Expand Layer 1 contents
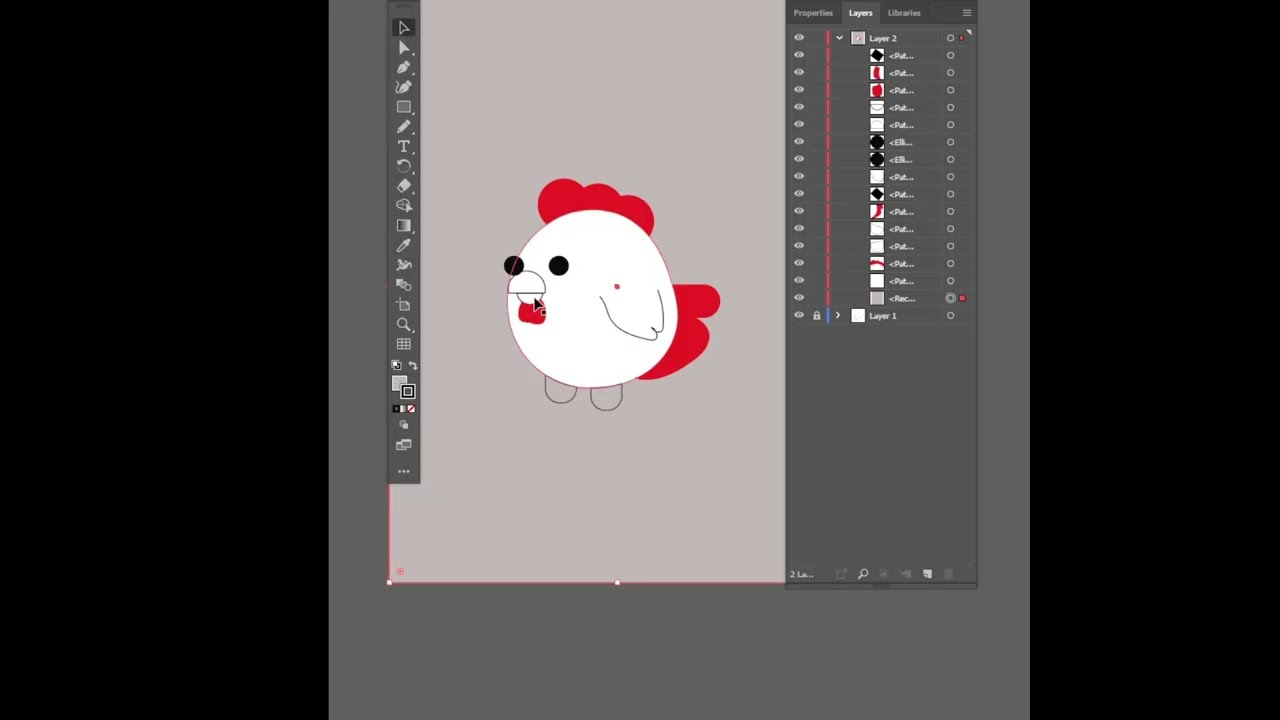This screenshot has height=720, width=1280. (838, 316)
